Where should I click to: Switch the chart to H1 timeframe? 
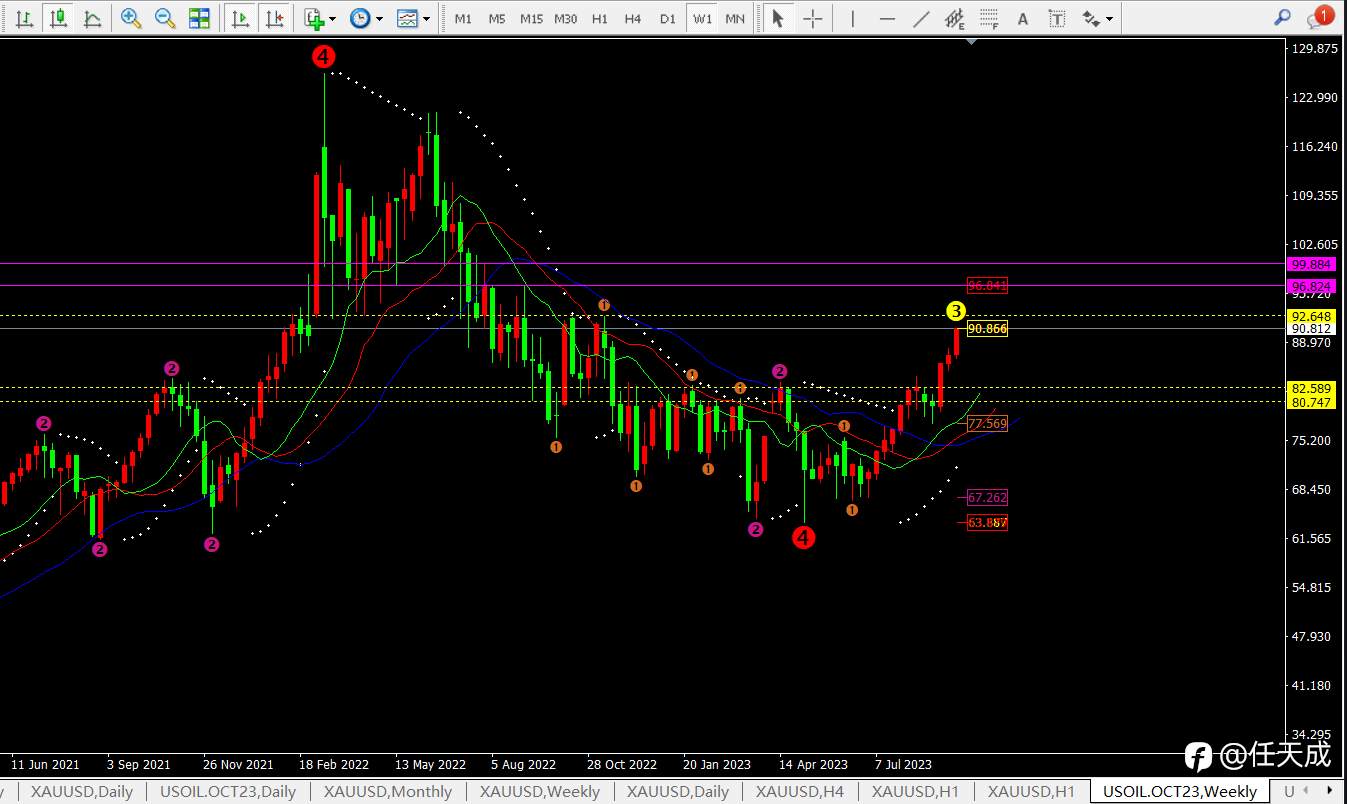(599, 19)
